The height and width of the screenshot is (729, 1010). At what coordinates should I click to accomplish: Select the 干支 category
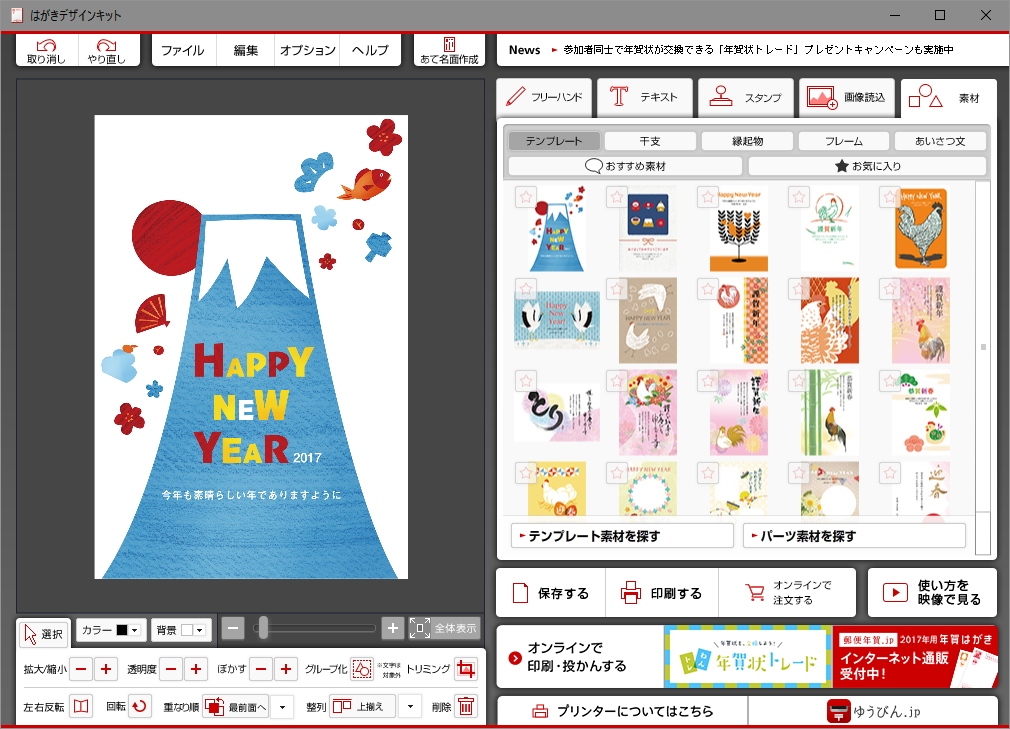[x=650, y=141]
